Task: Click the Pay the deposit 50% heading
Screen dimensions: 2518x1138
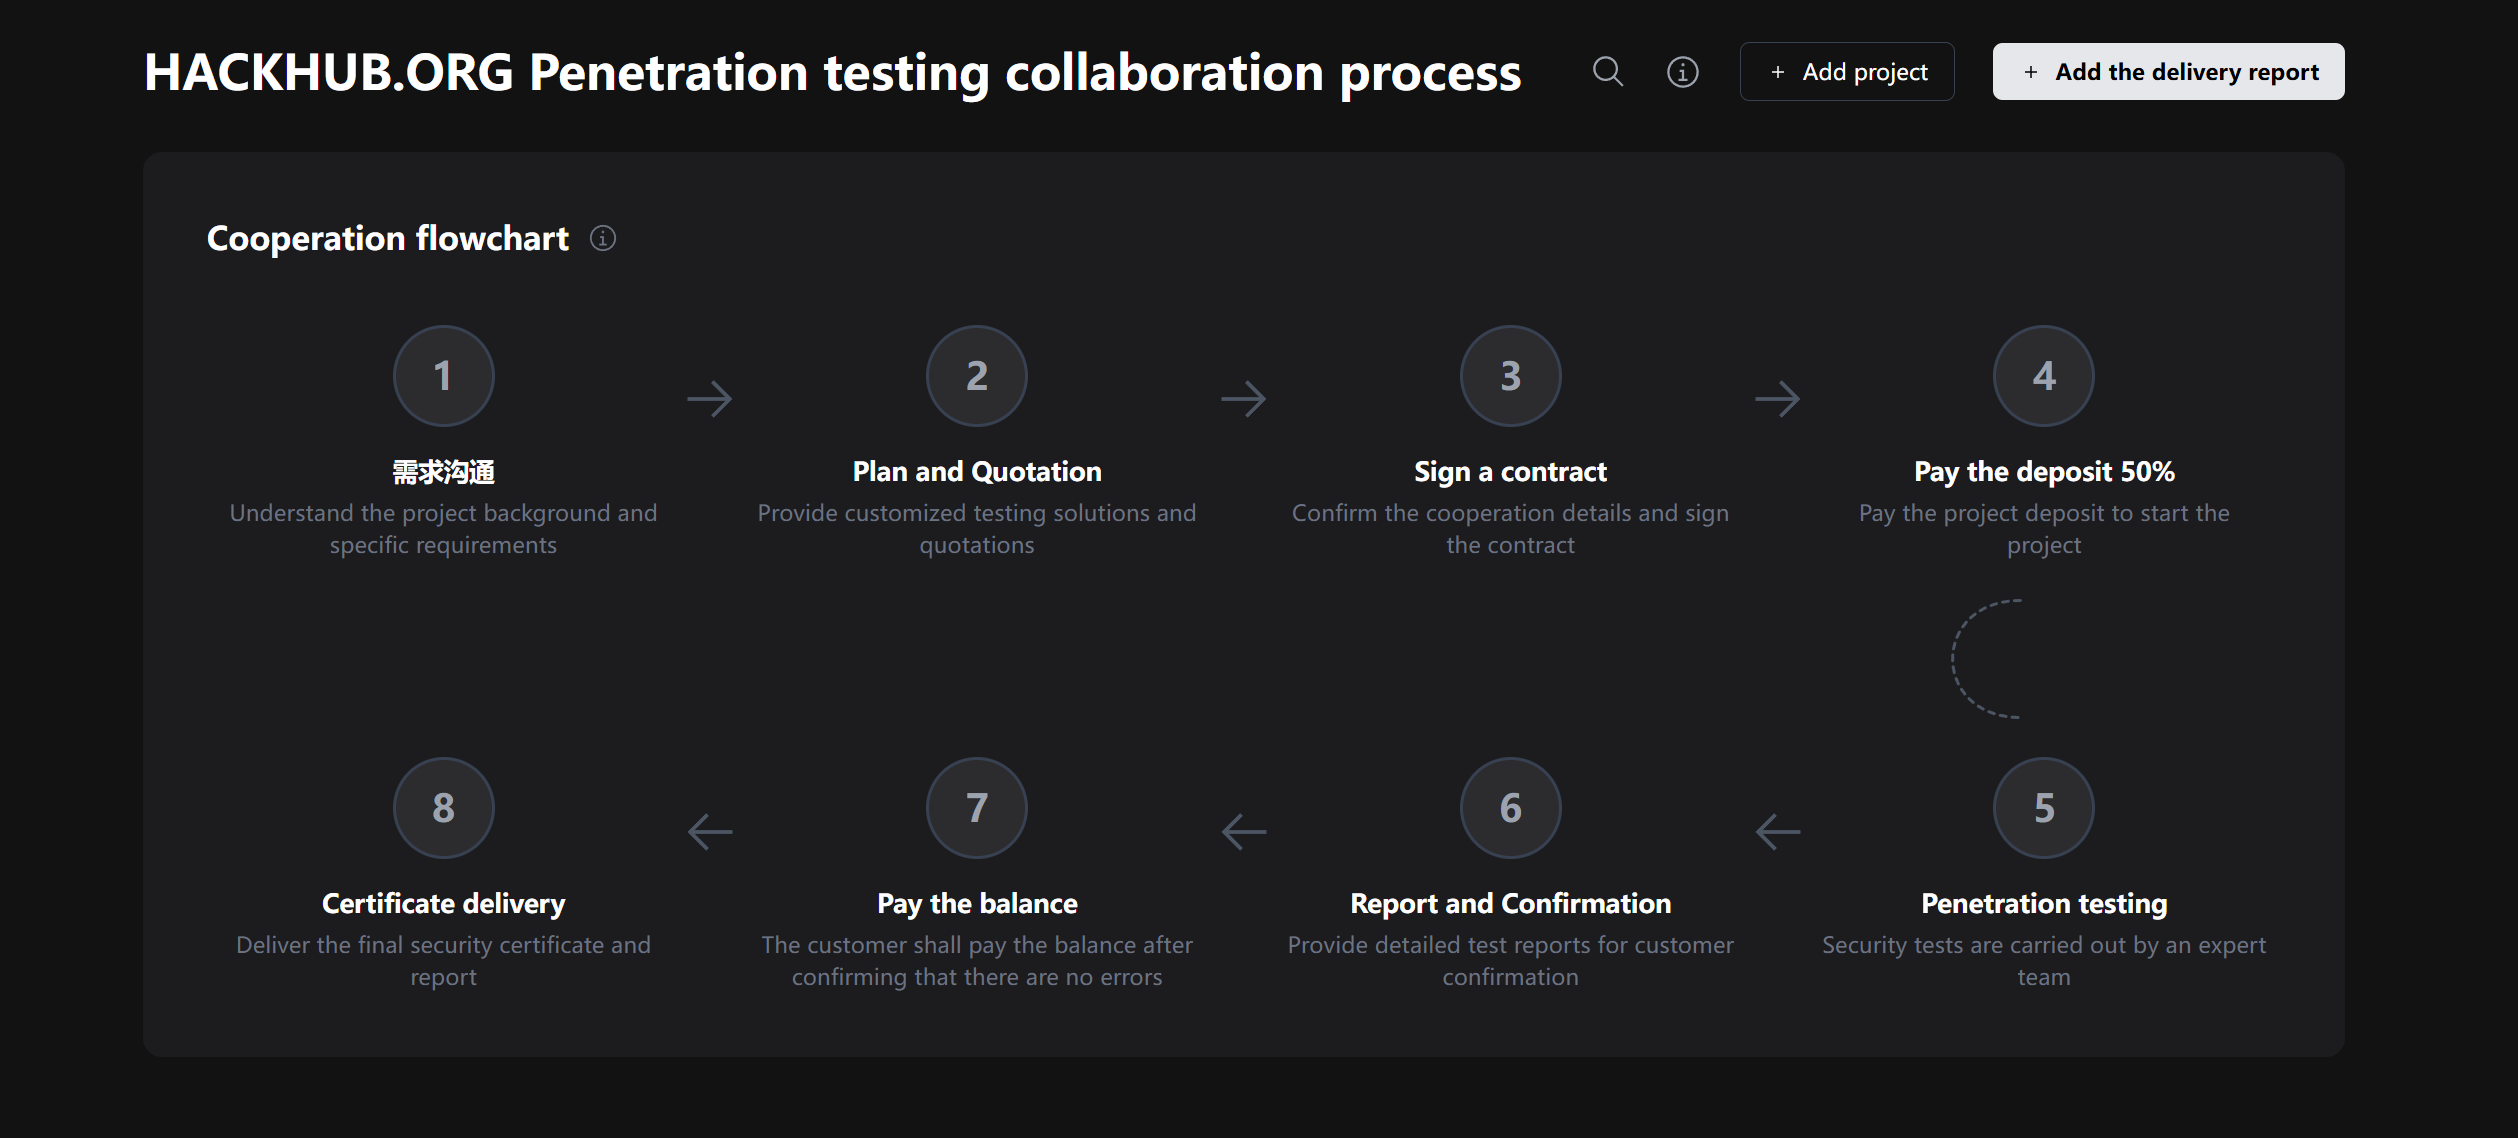Action: [2043, 471]
